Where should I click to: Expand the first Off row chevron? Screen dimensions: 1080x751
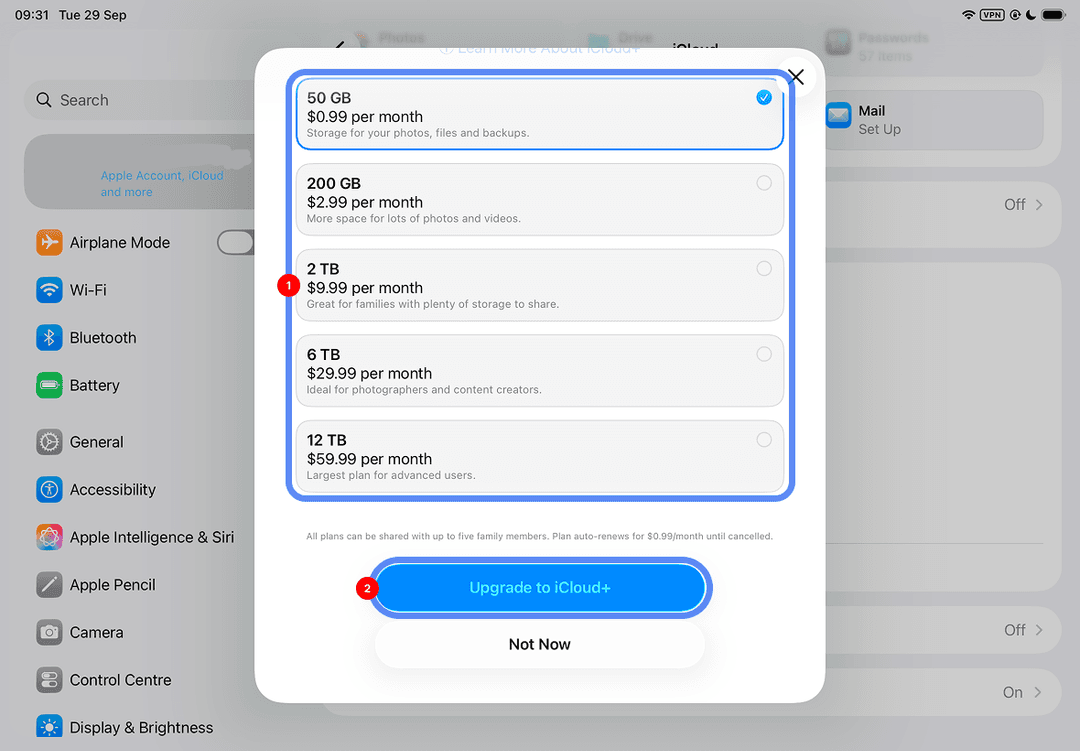(1039, 205)
